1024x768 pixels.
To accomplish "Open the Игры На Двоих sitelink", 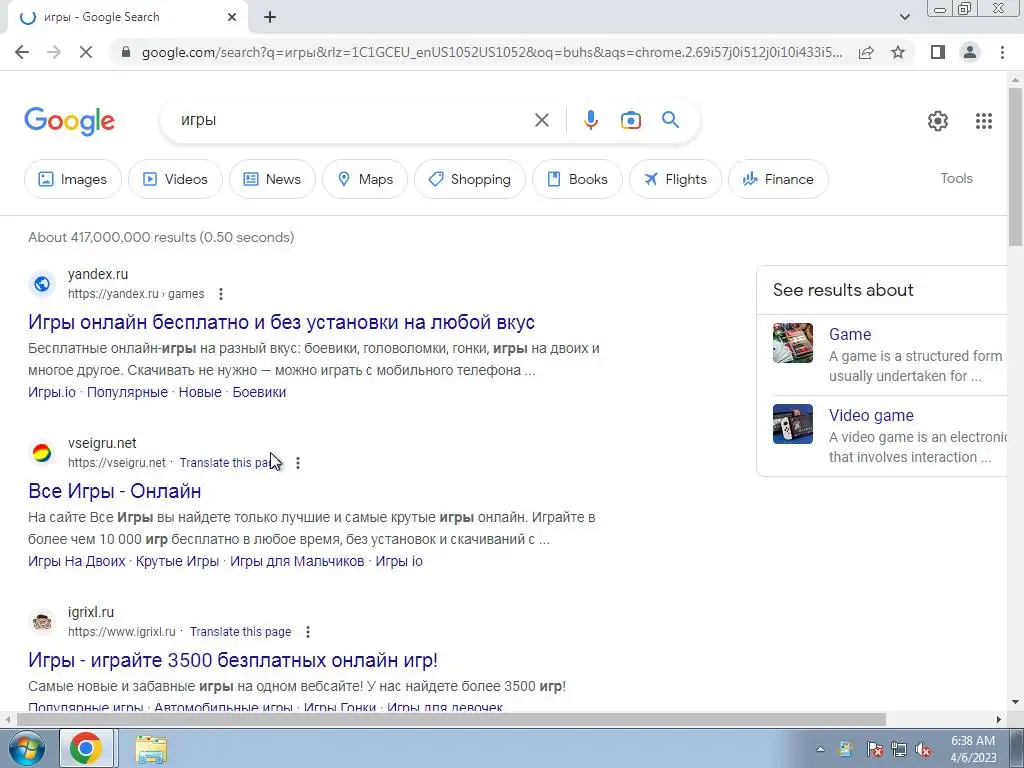I will tap(76, 562).
